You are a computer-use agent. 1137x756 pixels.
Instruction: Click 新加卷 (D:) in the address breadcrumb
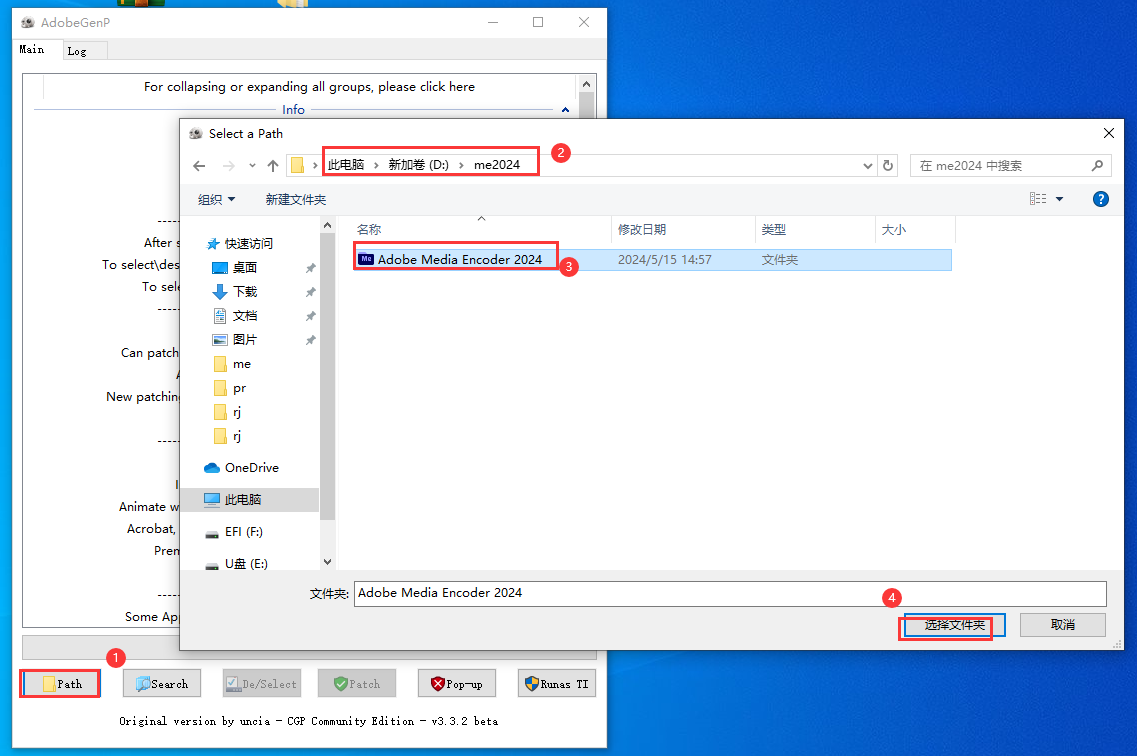coord(418,165)
